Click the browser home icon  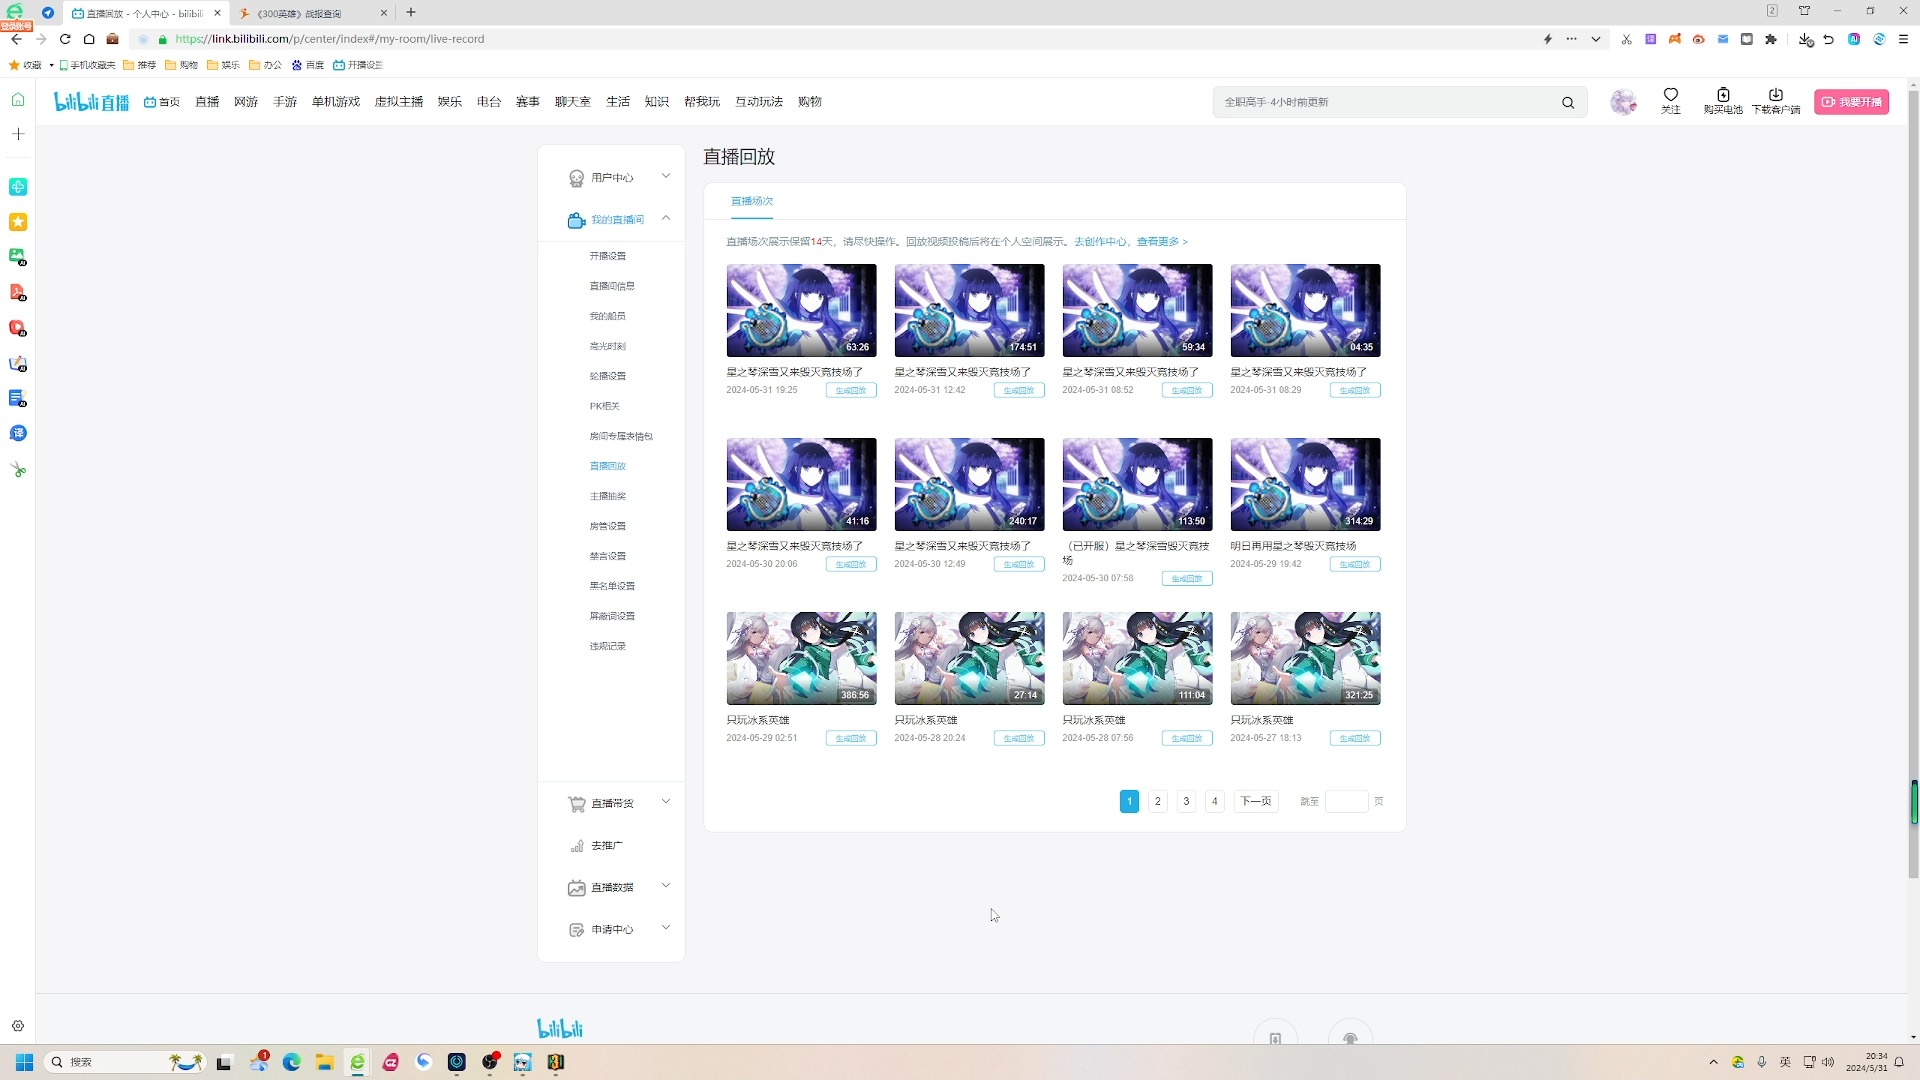(89, 39)
